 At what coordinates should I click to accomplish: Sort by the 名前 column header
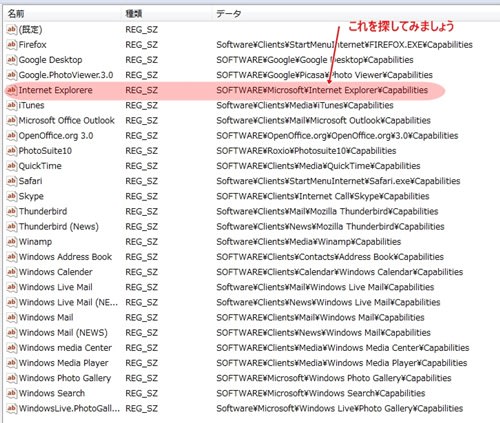coord(16,14)
